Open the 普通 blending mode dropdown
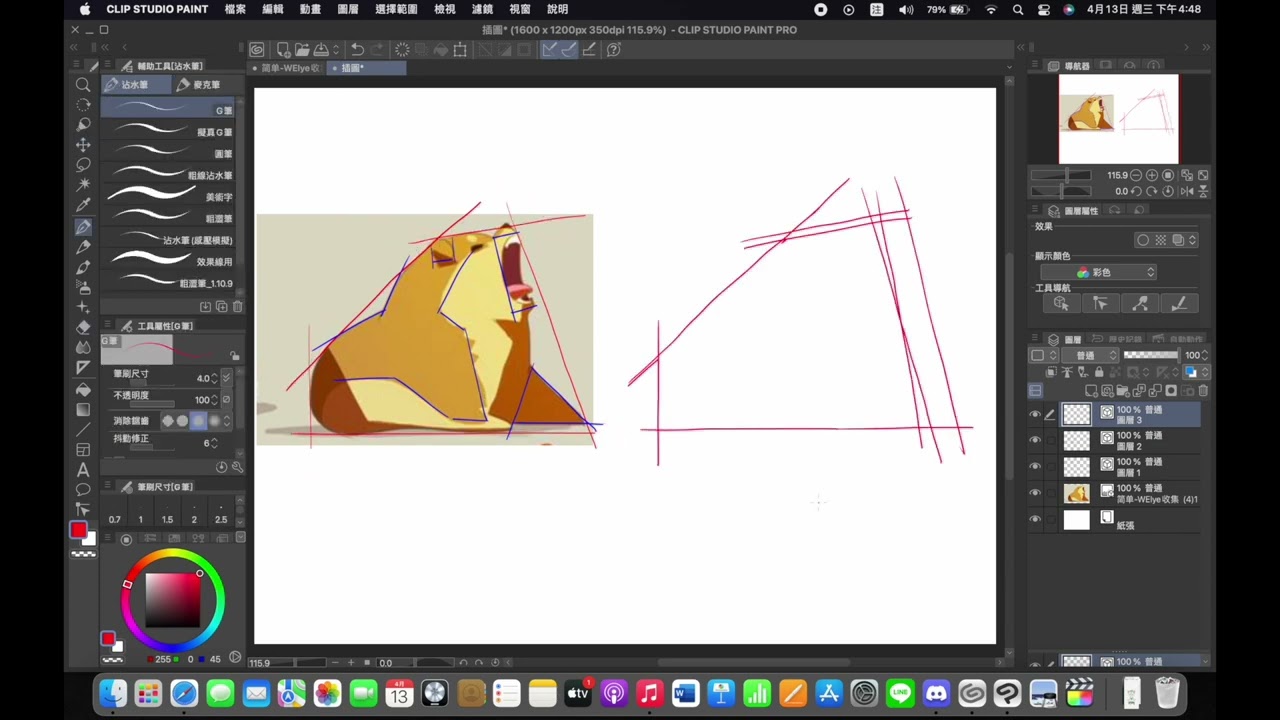The image size is (1280, 720). (1089, 355)
